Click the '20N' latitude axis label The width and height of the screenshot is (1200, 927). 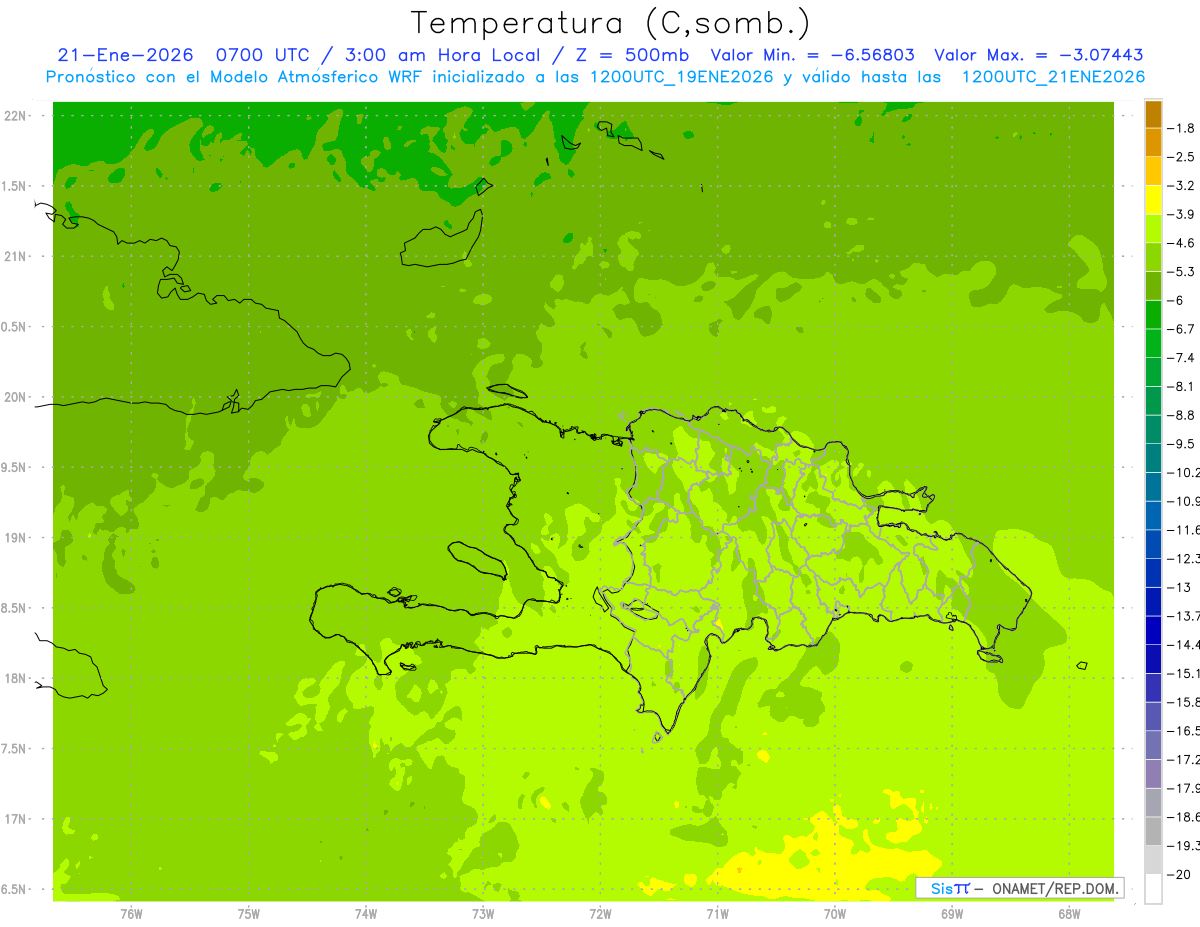17,397
